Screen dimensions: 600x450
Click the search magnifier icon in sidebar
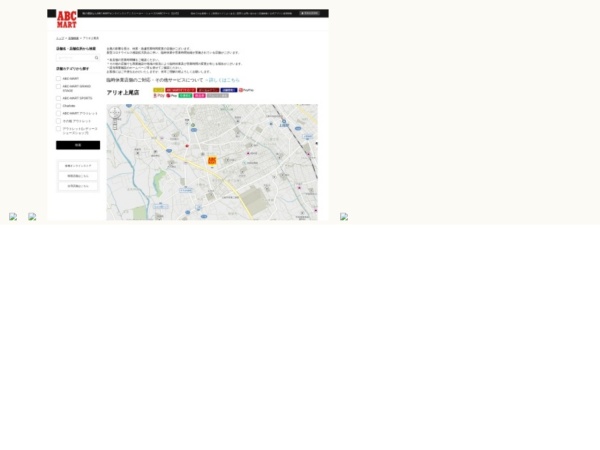(97, 58)
